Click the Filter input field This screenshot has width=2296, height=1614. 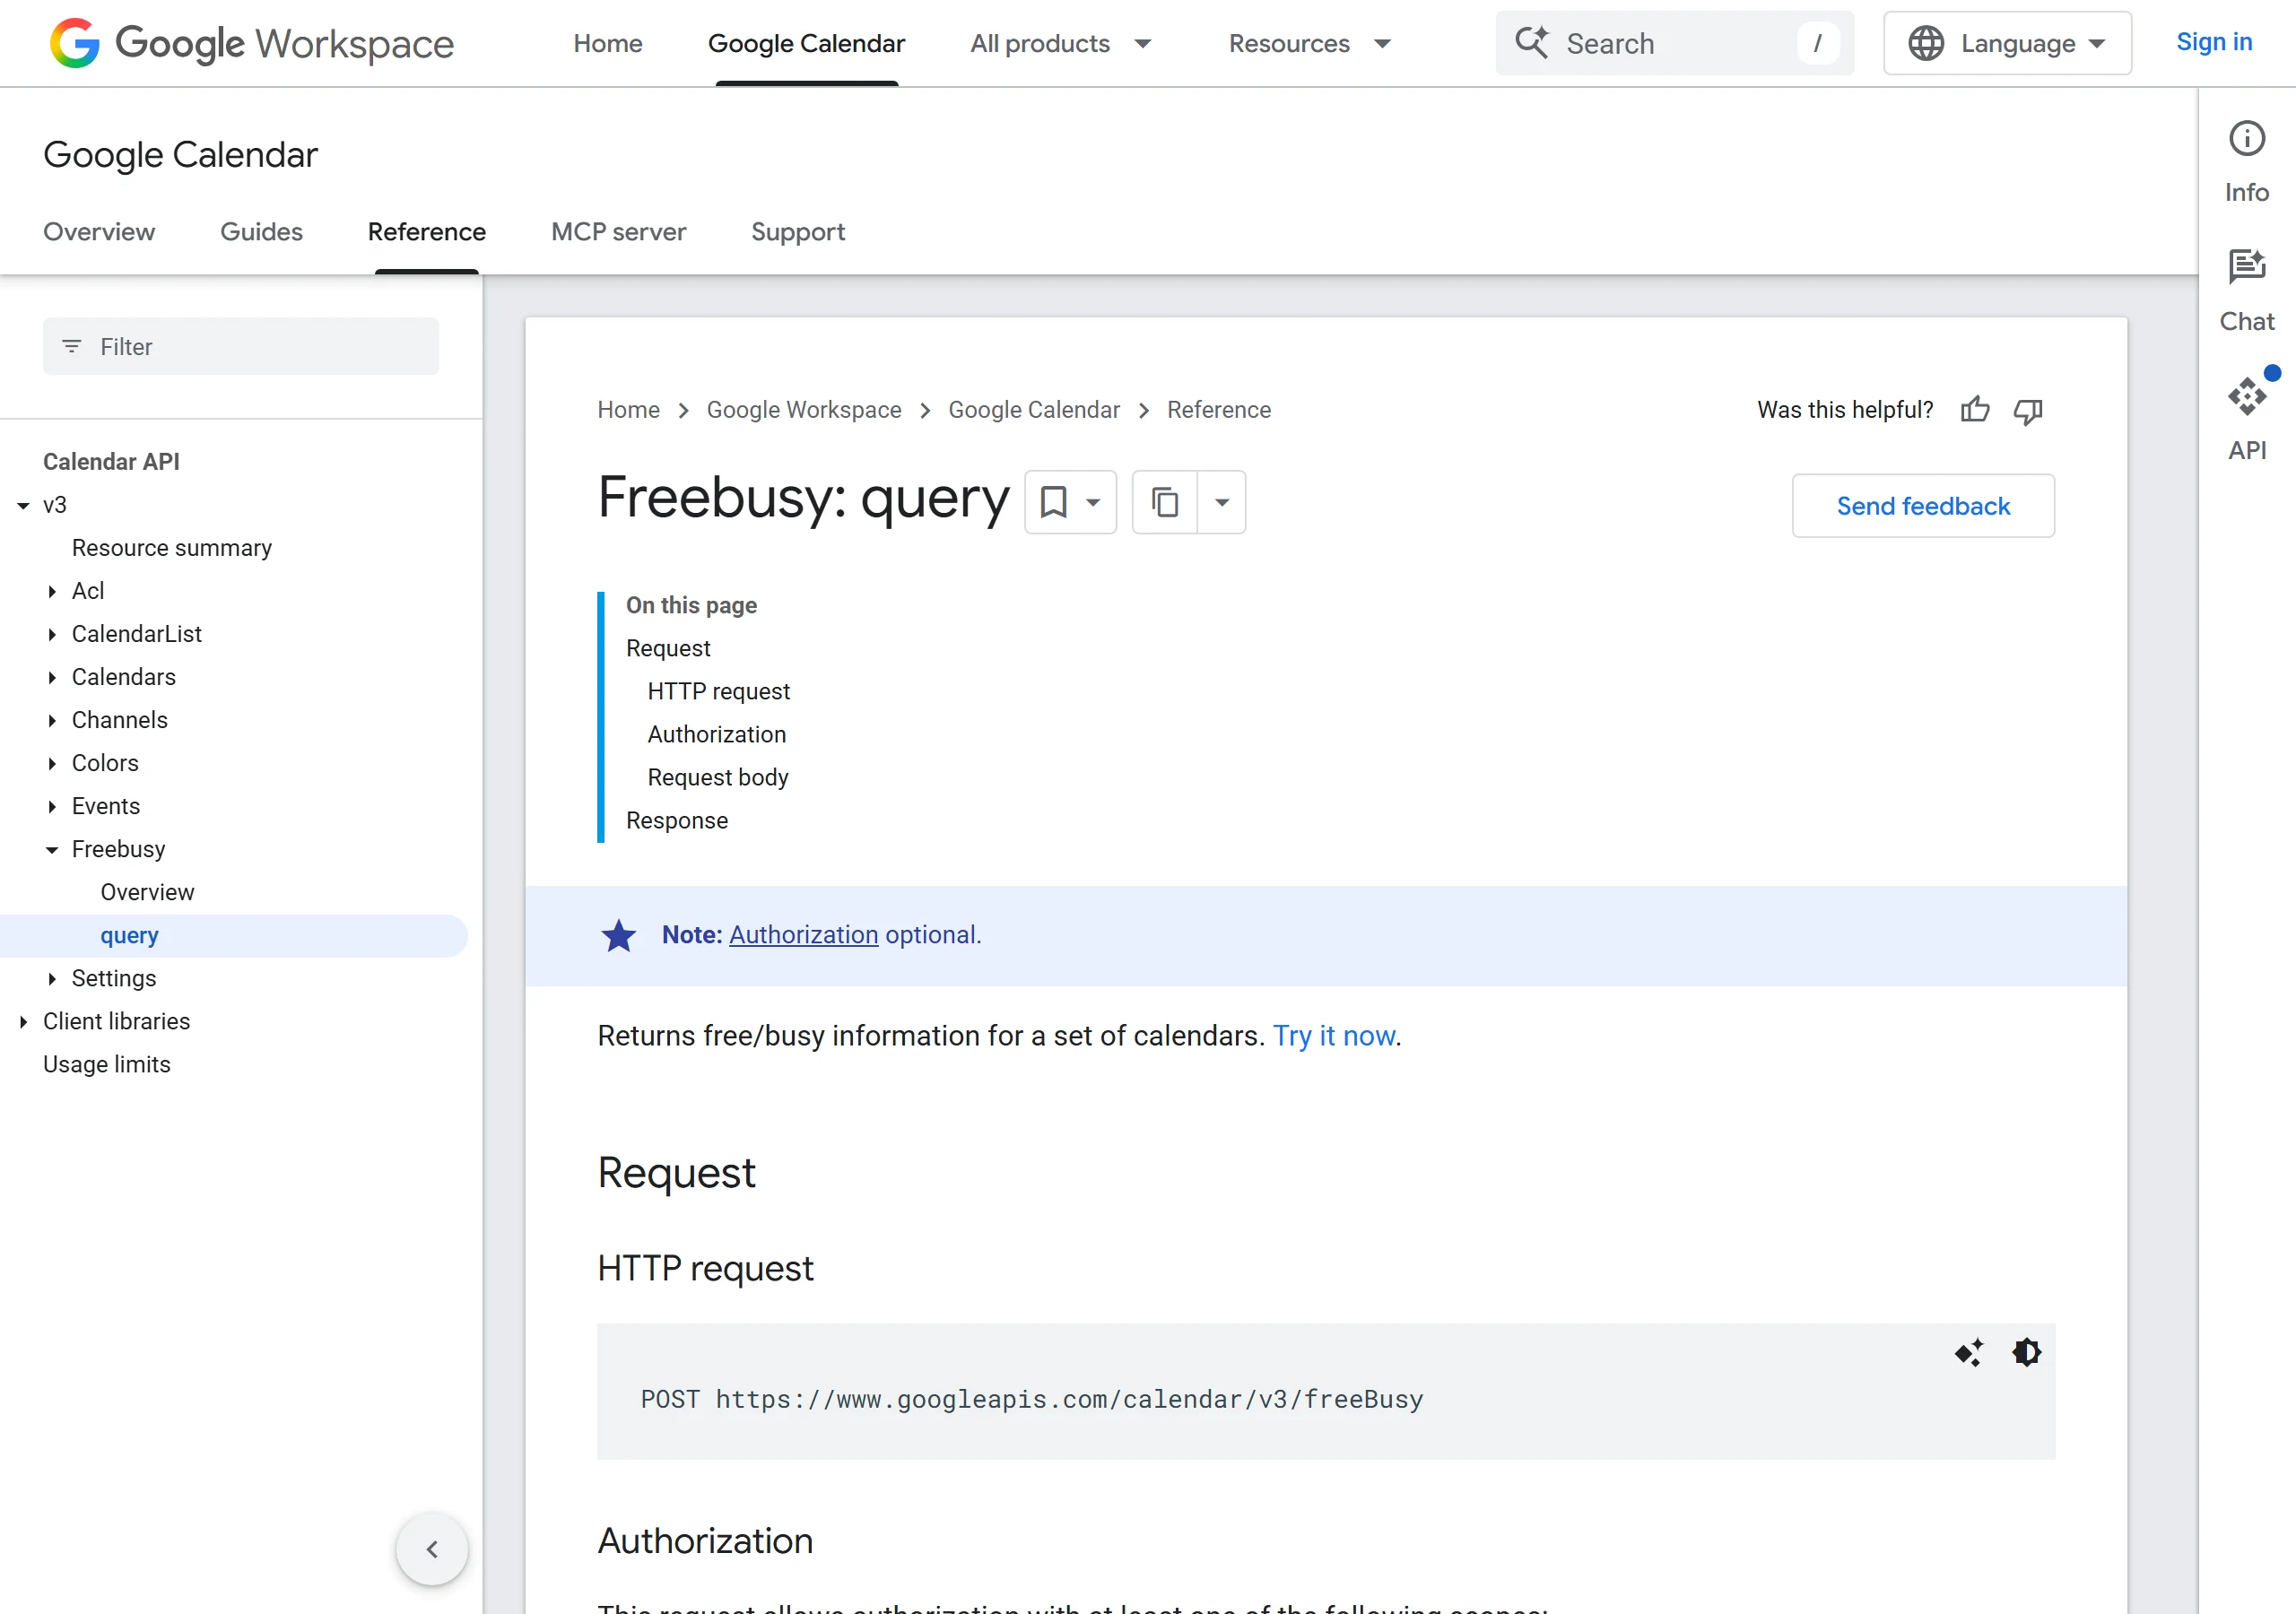coord(241,346)
